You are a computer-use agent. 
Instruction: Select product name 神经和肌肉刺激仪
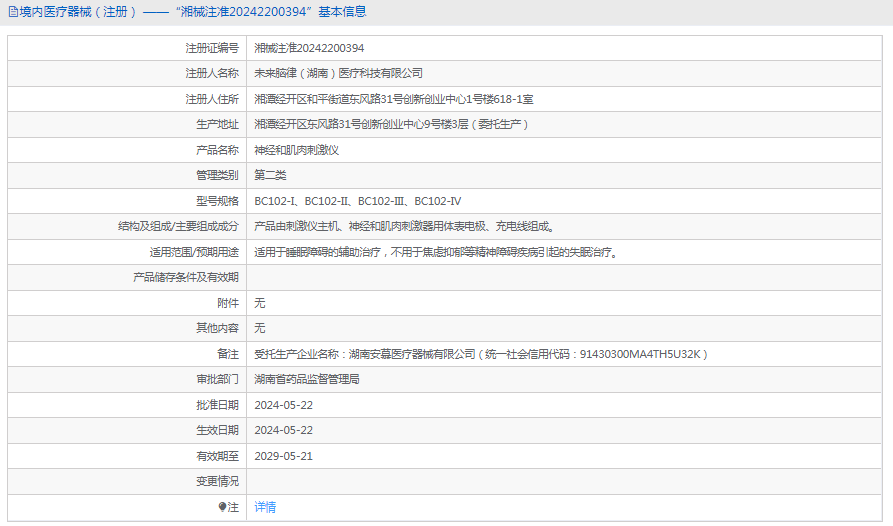[x=297, y=150]
